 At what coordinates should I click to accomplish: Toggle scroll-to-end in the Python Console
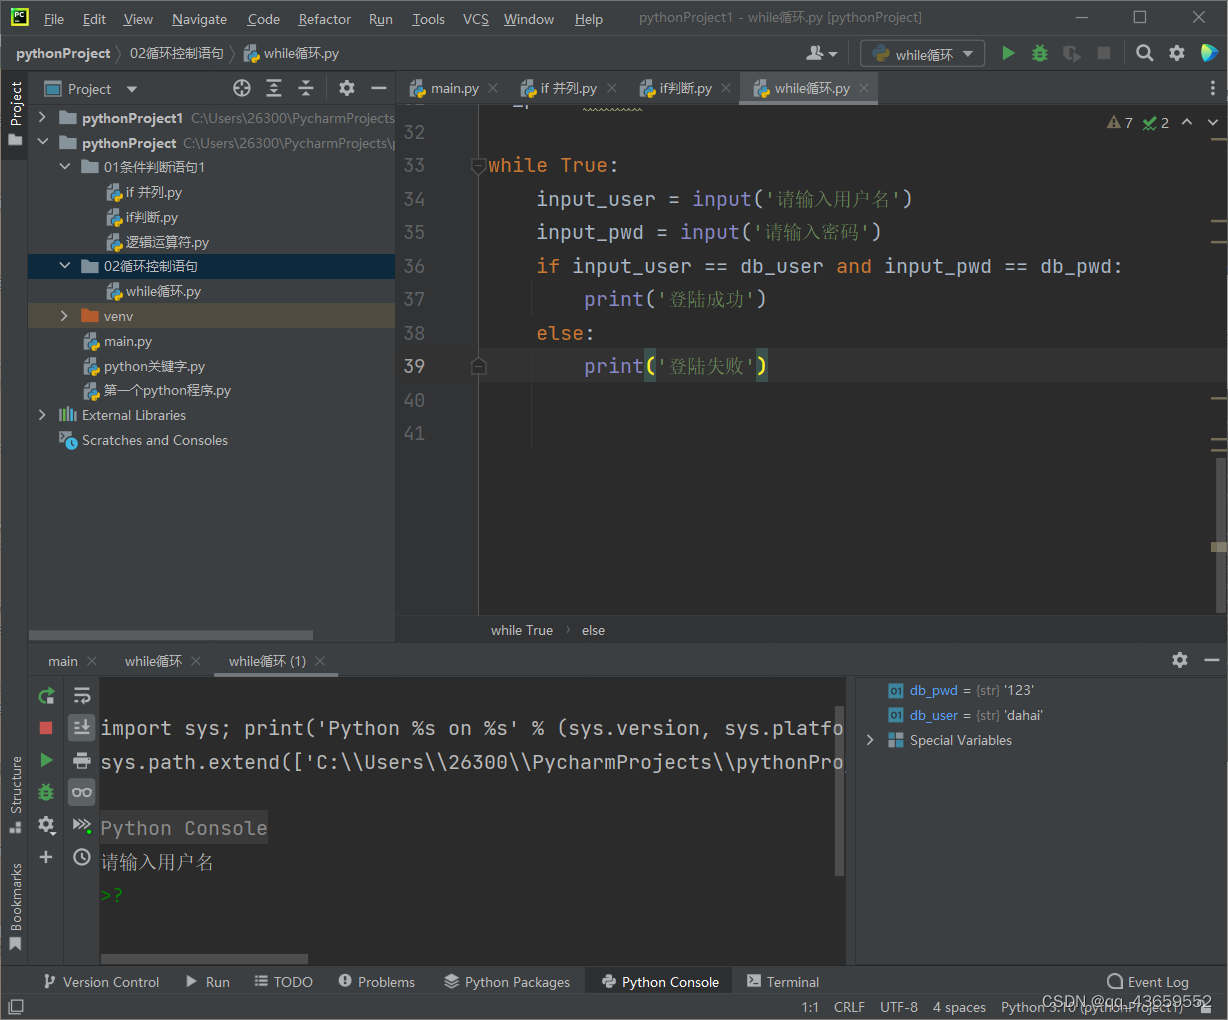(81, 727)
